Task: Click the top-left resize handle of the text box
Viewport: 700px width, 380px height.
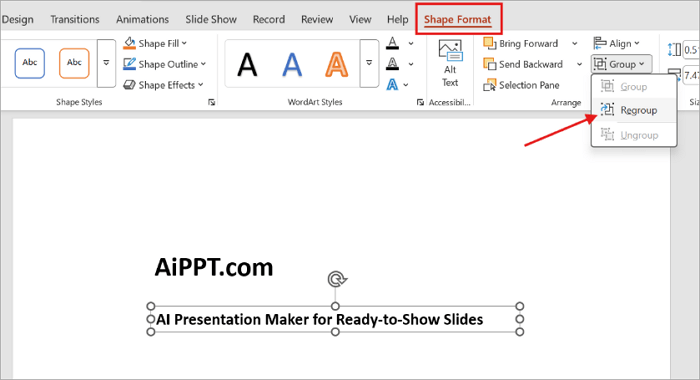Action: [151, 306]
